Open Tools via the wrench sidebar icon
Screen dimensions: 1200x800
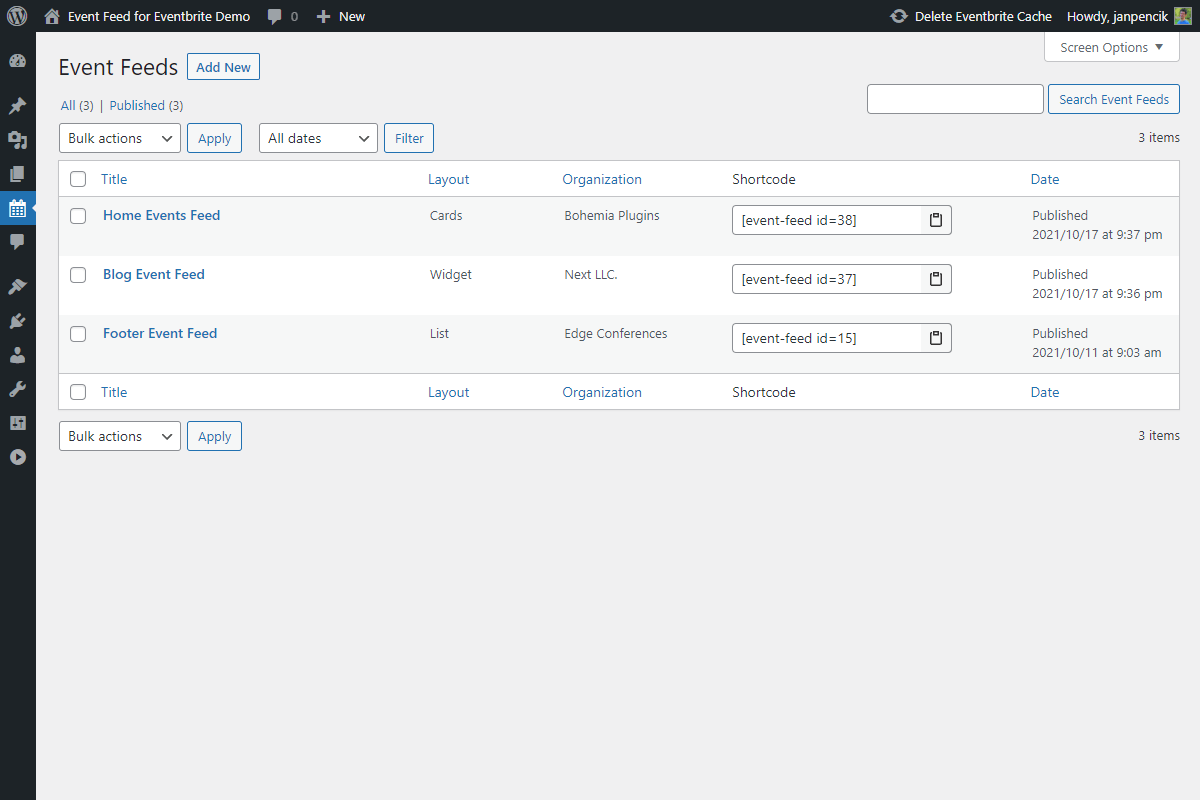click(17, 389)
